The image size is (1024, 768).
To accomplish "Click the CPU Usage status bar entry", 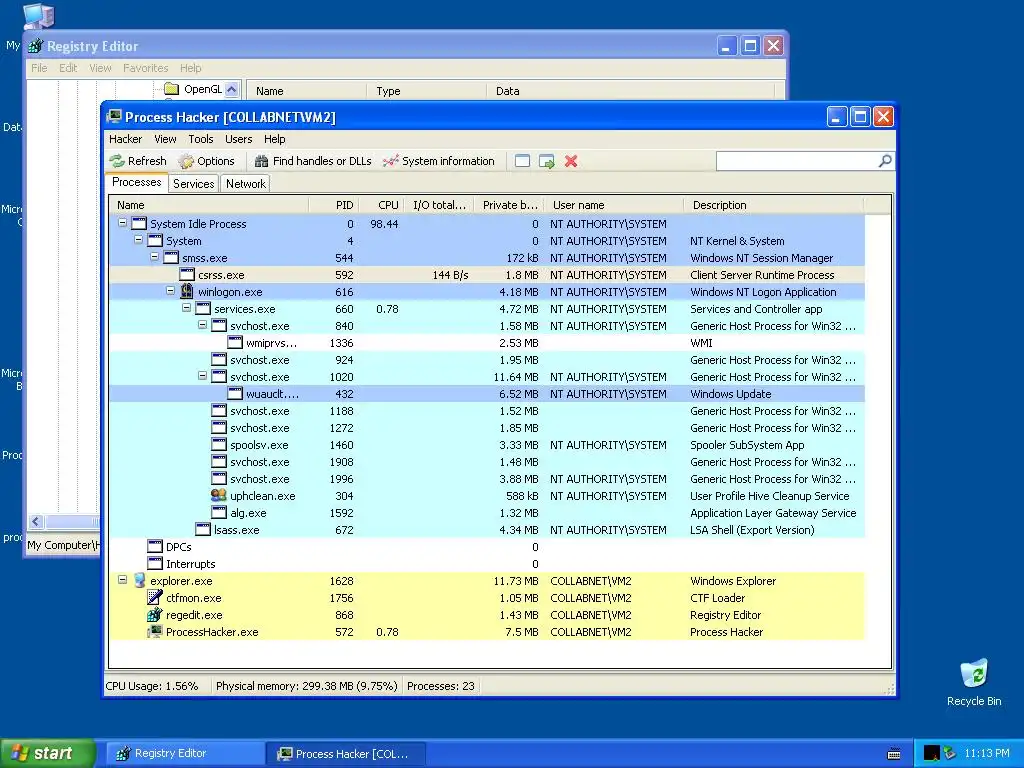I will click(x=152, y=686).
